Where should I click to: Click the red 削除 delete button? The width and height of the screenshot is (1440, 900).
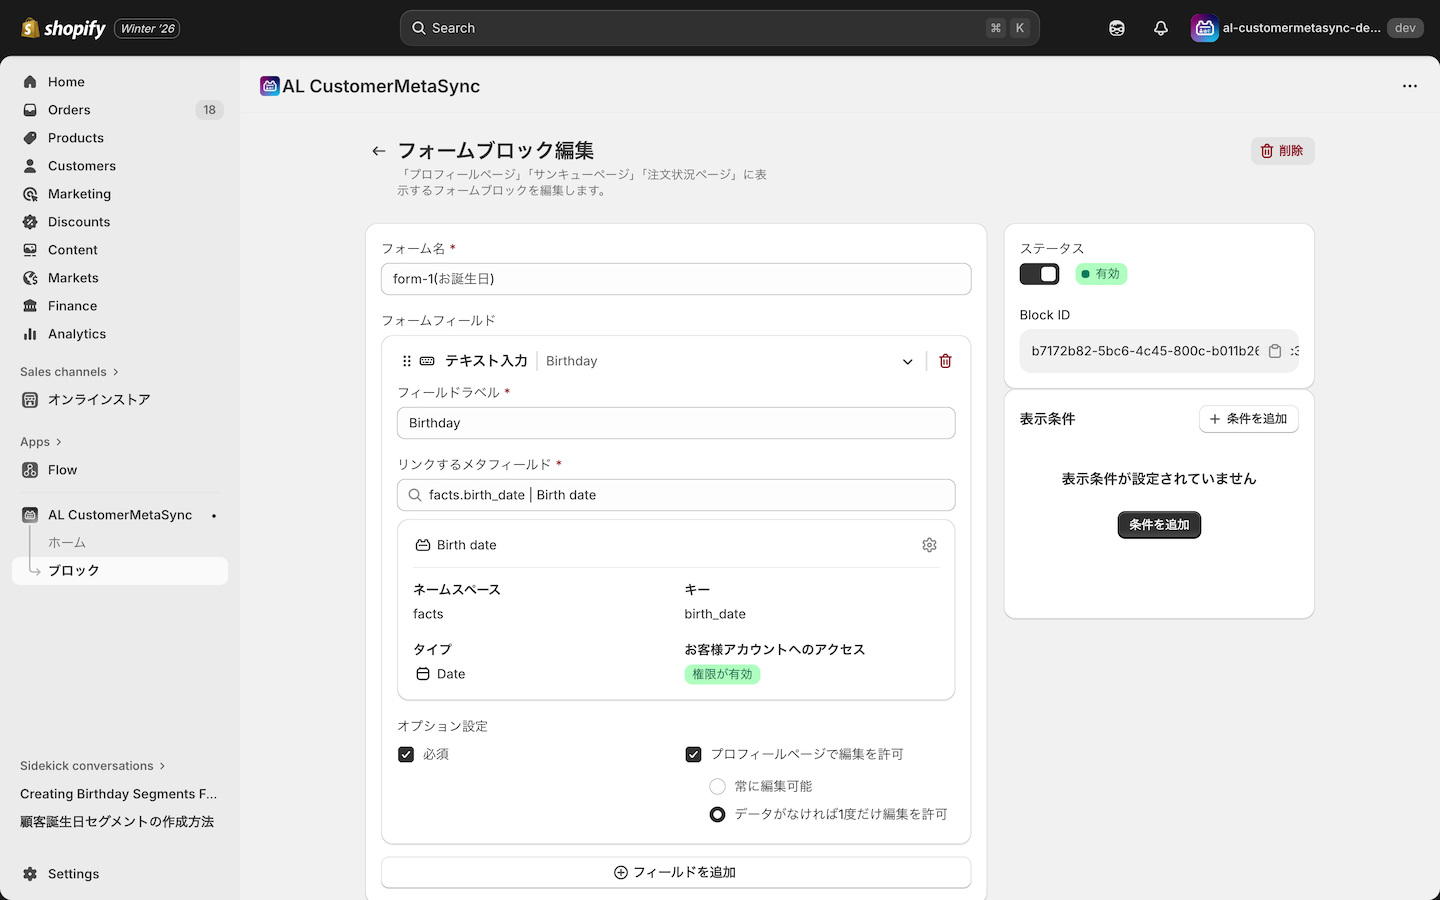pos(1282,150)
